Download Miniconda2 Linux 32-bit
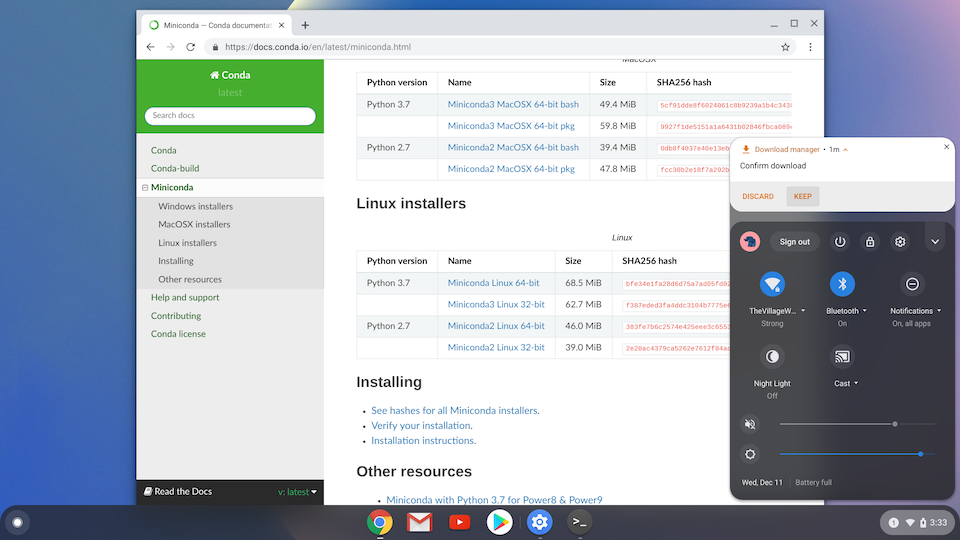The width and height of the screenshot is (960, 540). click(x=496, y=347)
